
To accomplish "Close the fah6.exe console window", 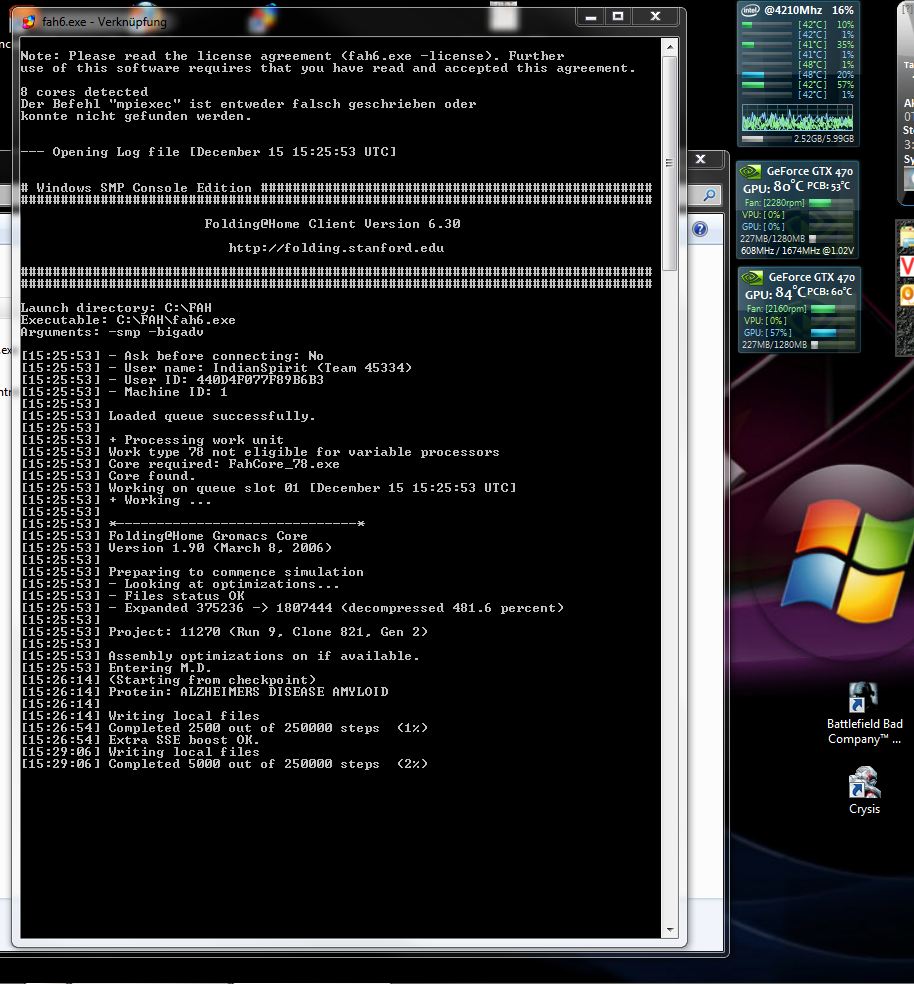I will click(656, 17).
